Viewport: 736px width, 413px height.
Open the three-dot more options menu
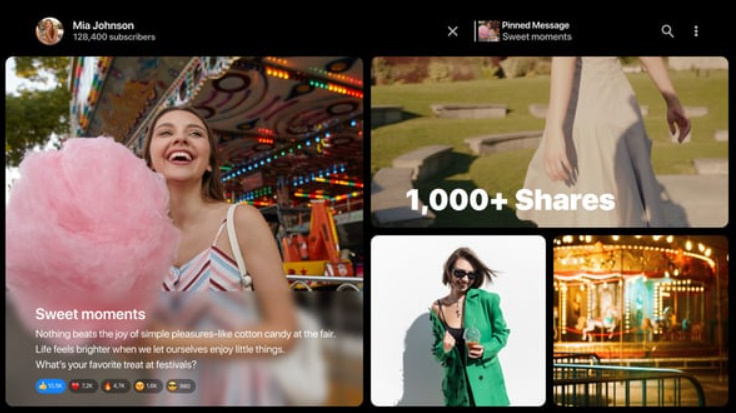pyautogui.click(x=696, y=31)
